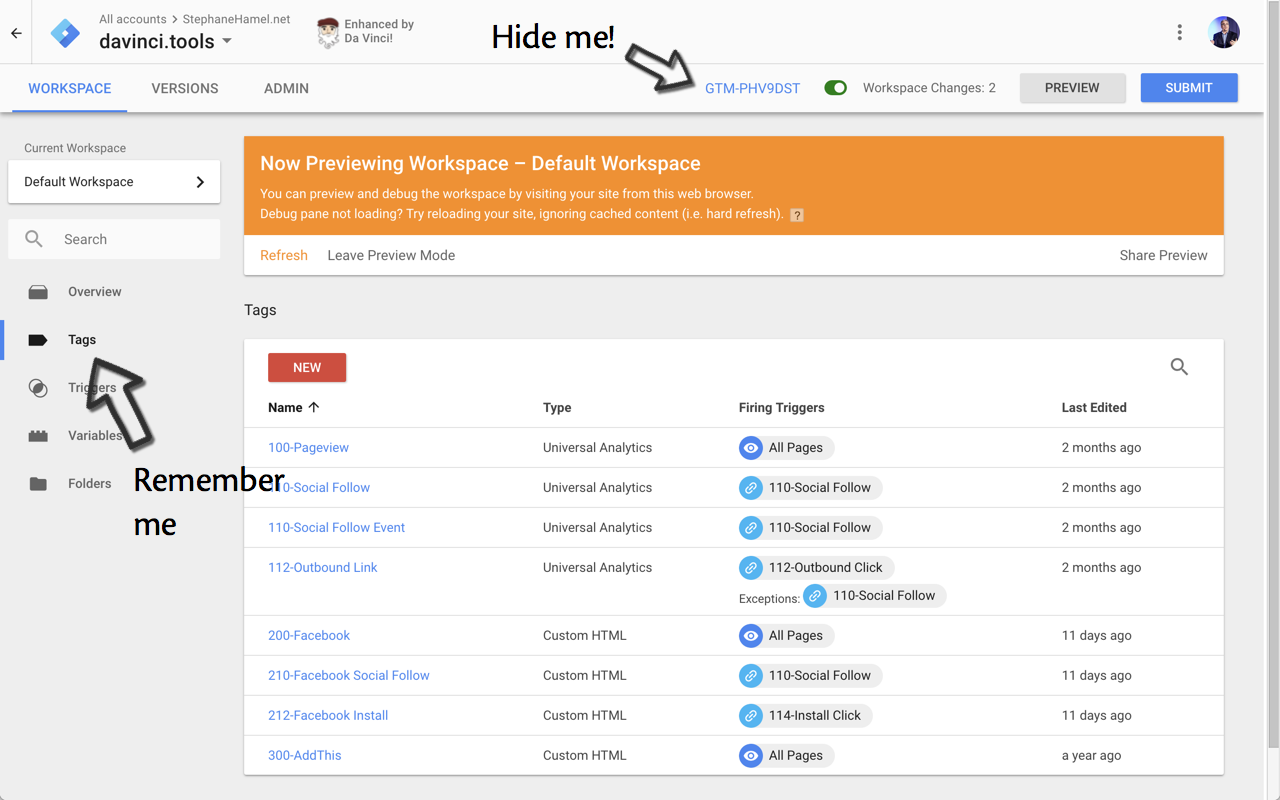Click the GTM diamond logo
This screenshot has height=800, width=1280.
coord(66,32)
